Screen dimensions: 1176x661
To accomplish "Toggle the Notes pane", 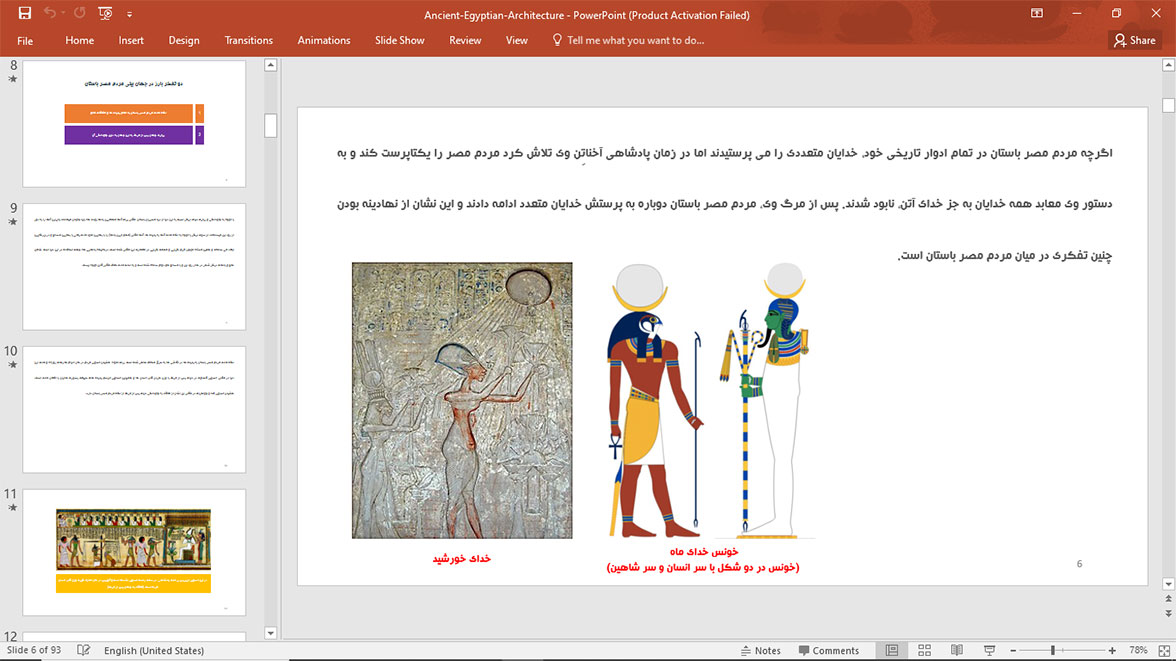I will click(760, 650).
